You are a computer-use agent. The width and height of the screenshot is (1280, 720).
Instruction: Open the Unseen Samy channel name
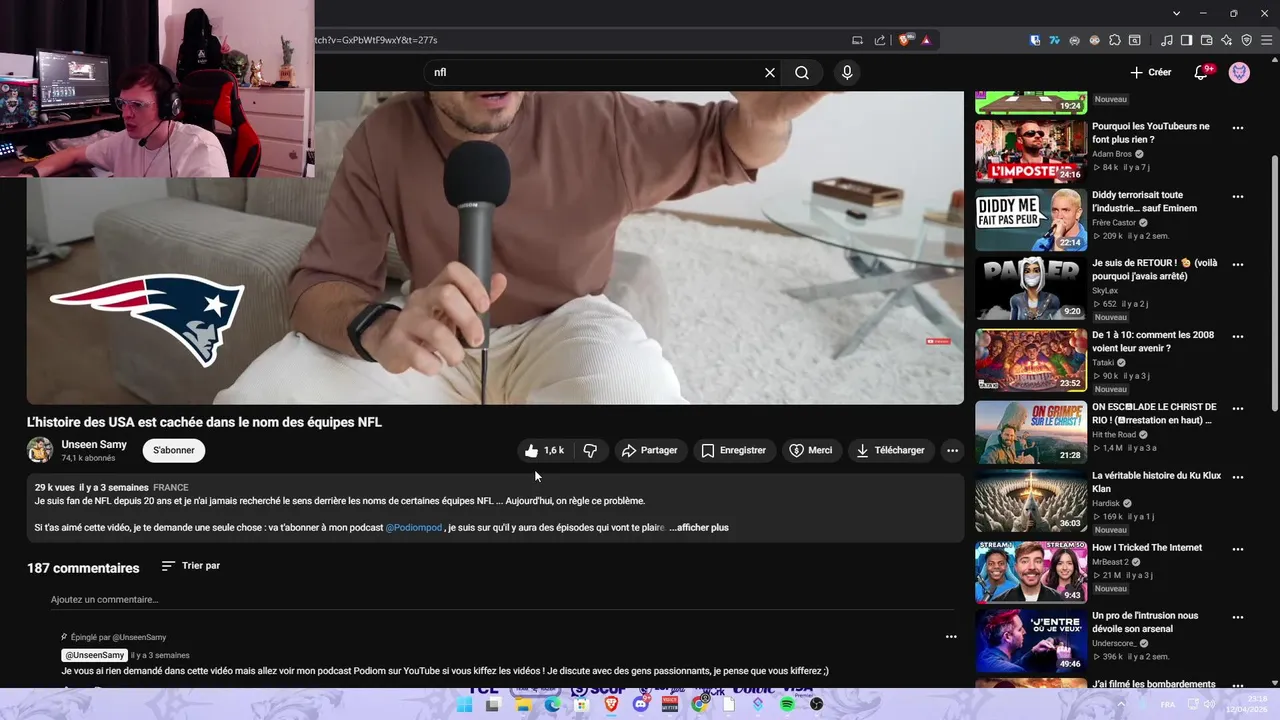pyautogui.click(x=94, y=445)
